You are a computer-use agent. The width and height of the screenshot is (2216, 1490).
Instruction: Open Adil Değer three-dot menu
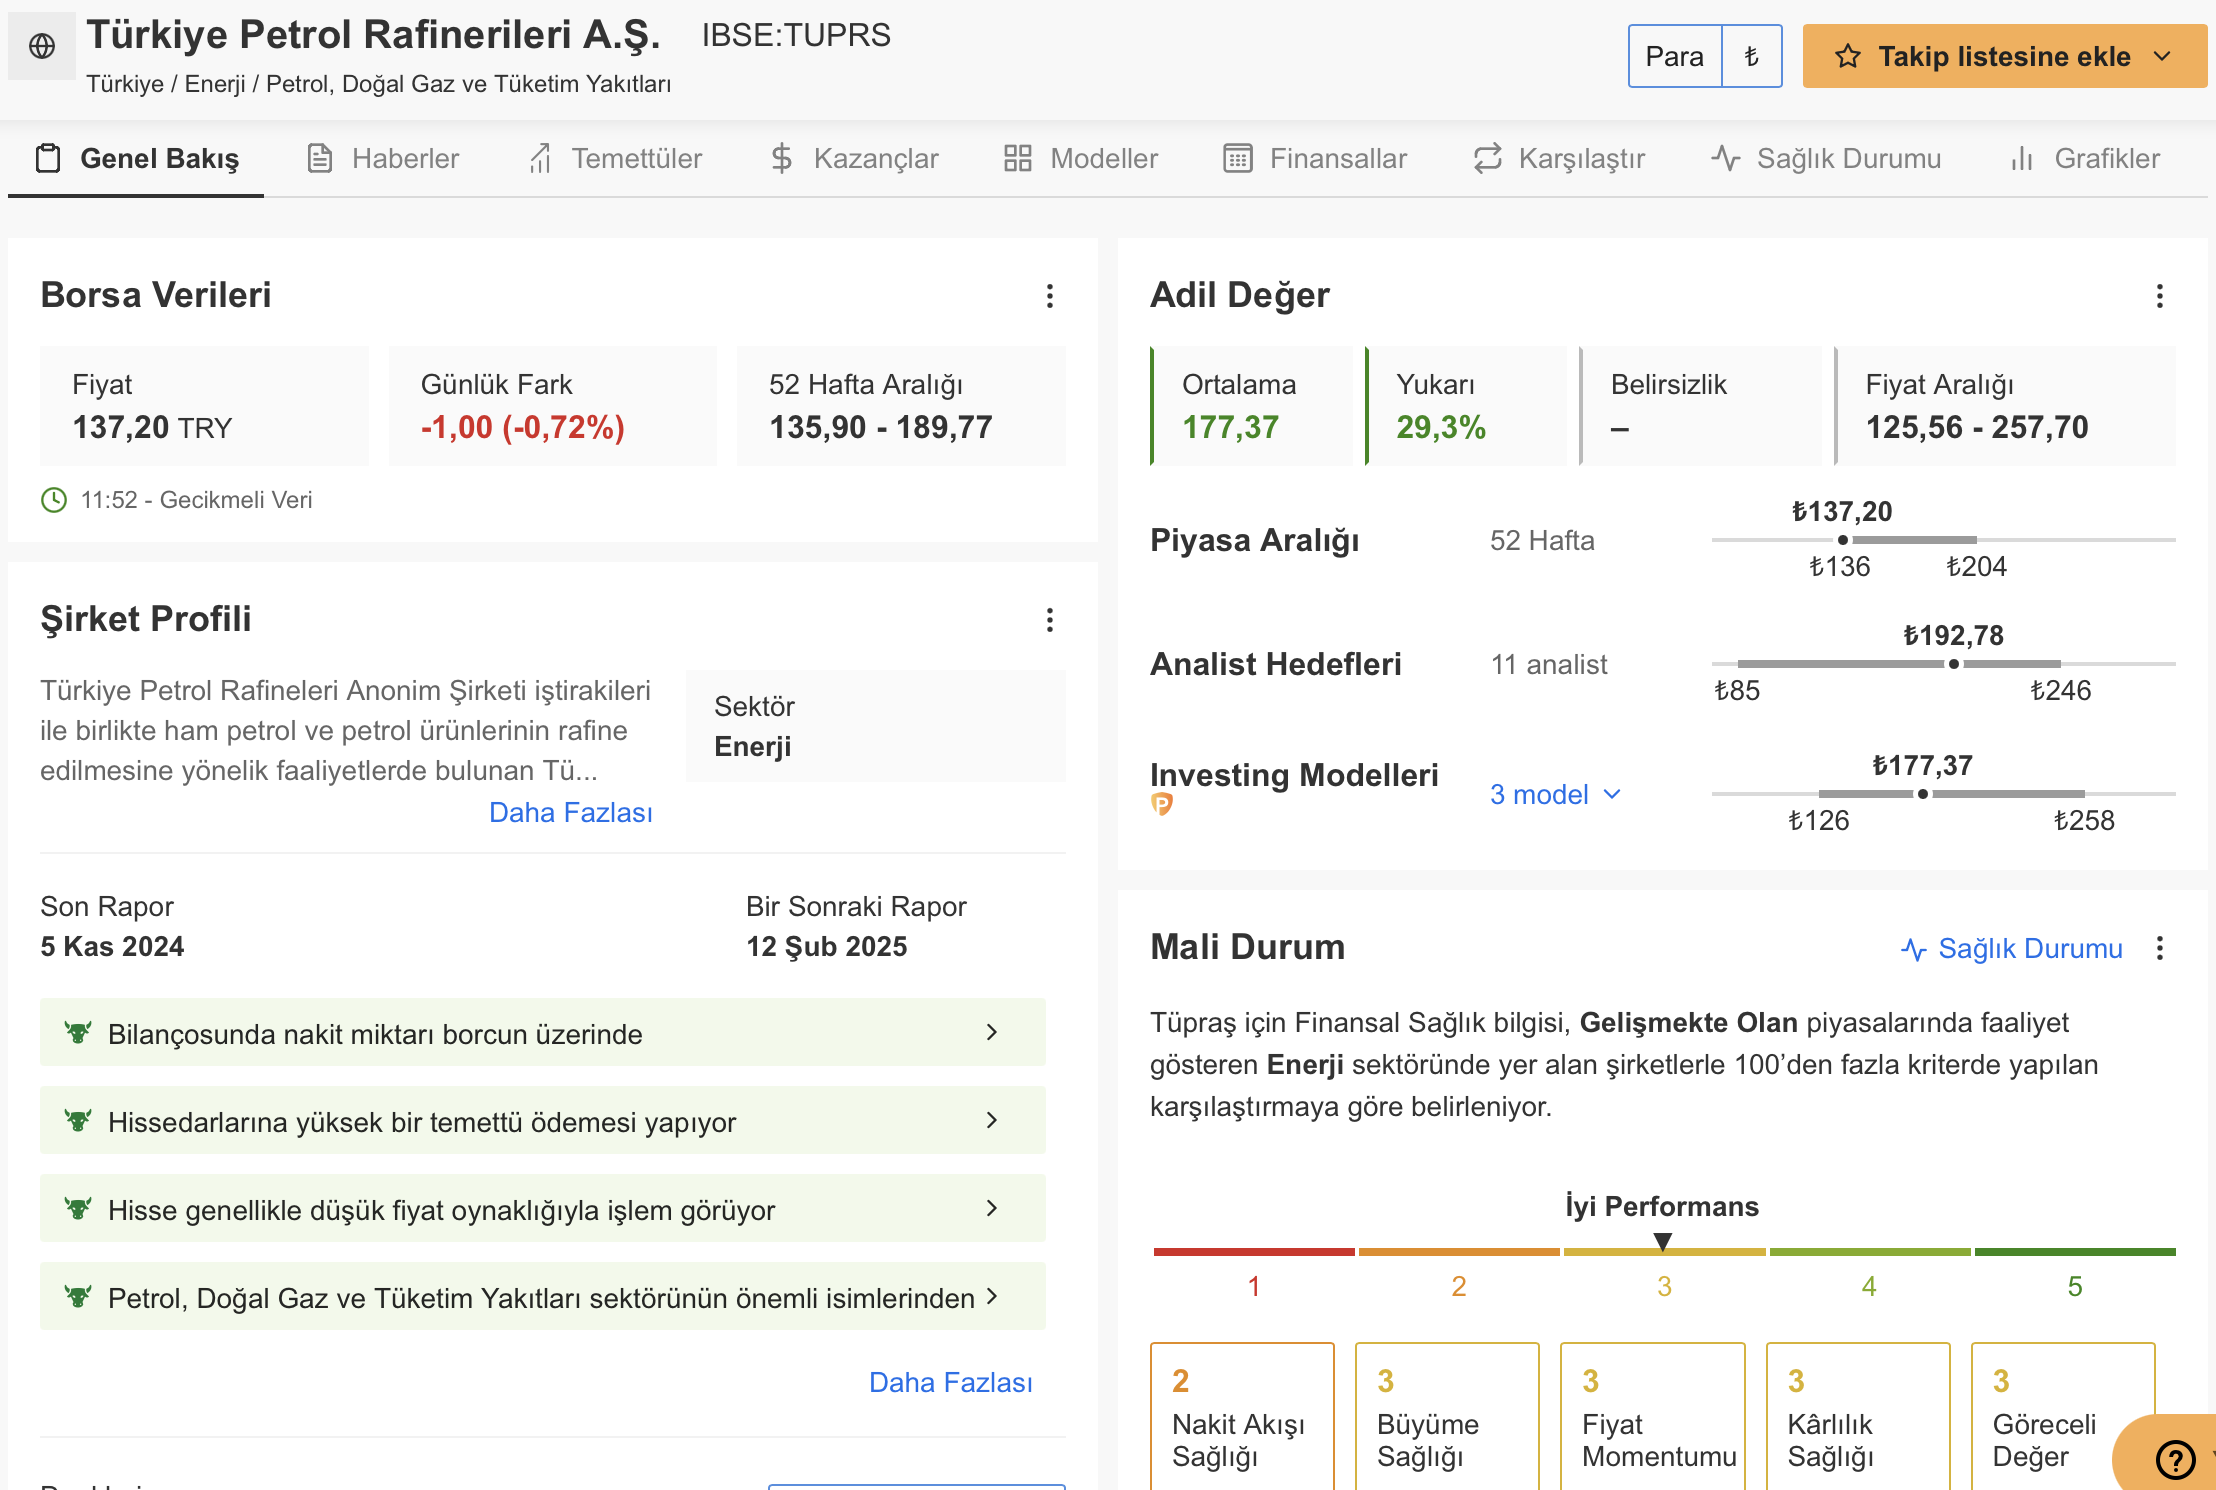pos(2160,296)
